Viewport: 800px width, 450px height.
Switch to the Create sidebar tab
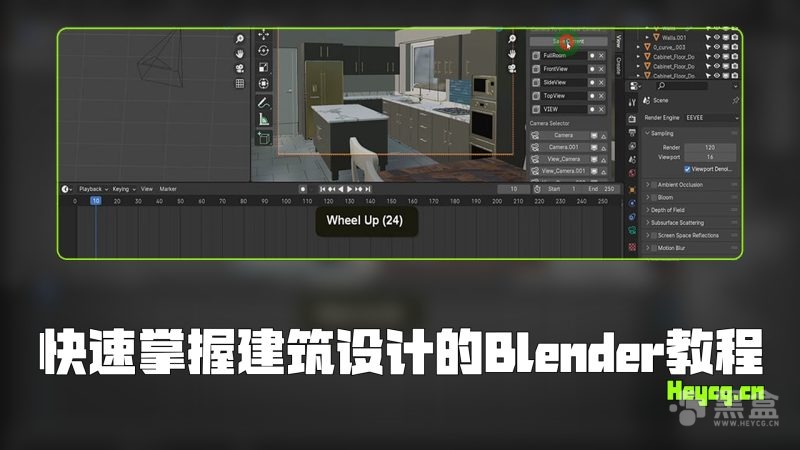pyautogui.click(x=619, y=65)
